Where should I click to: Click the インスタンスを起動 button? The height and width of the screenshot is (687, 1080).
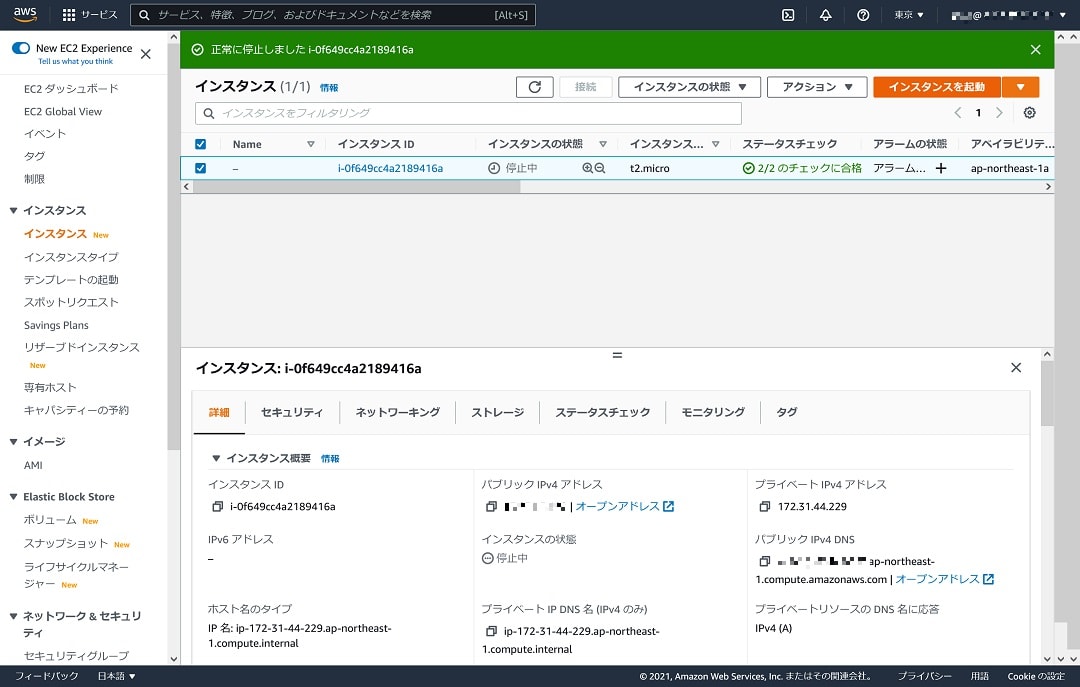(x=937, y=87)
